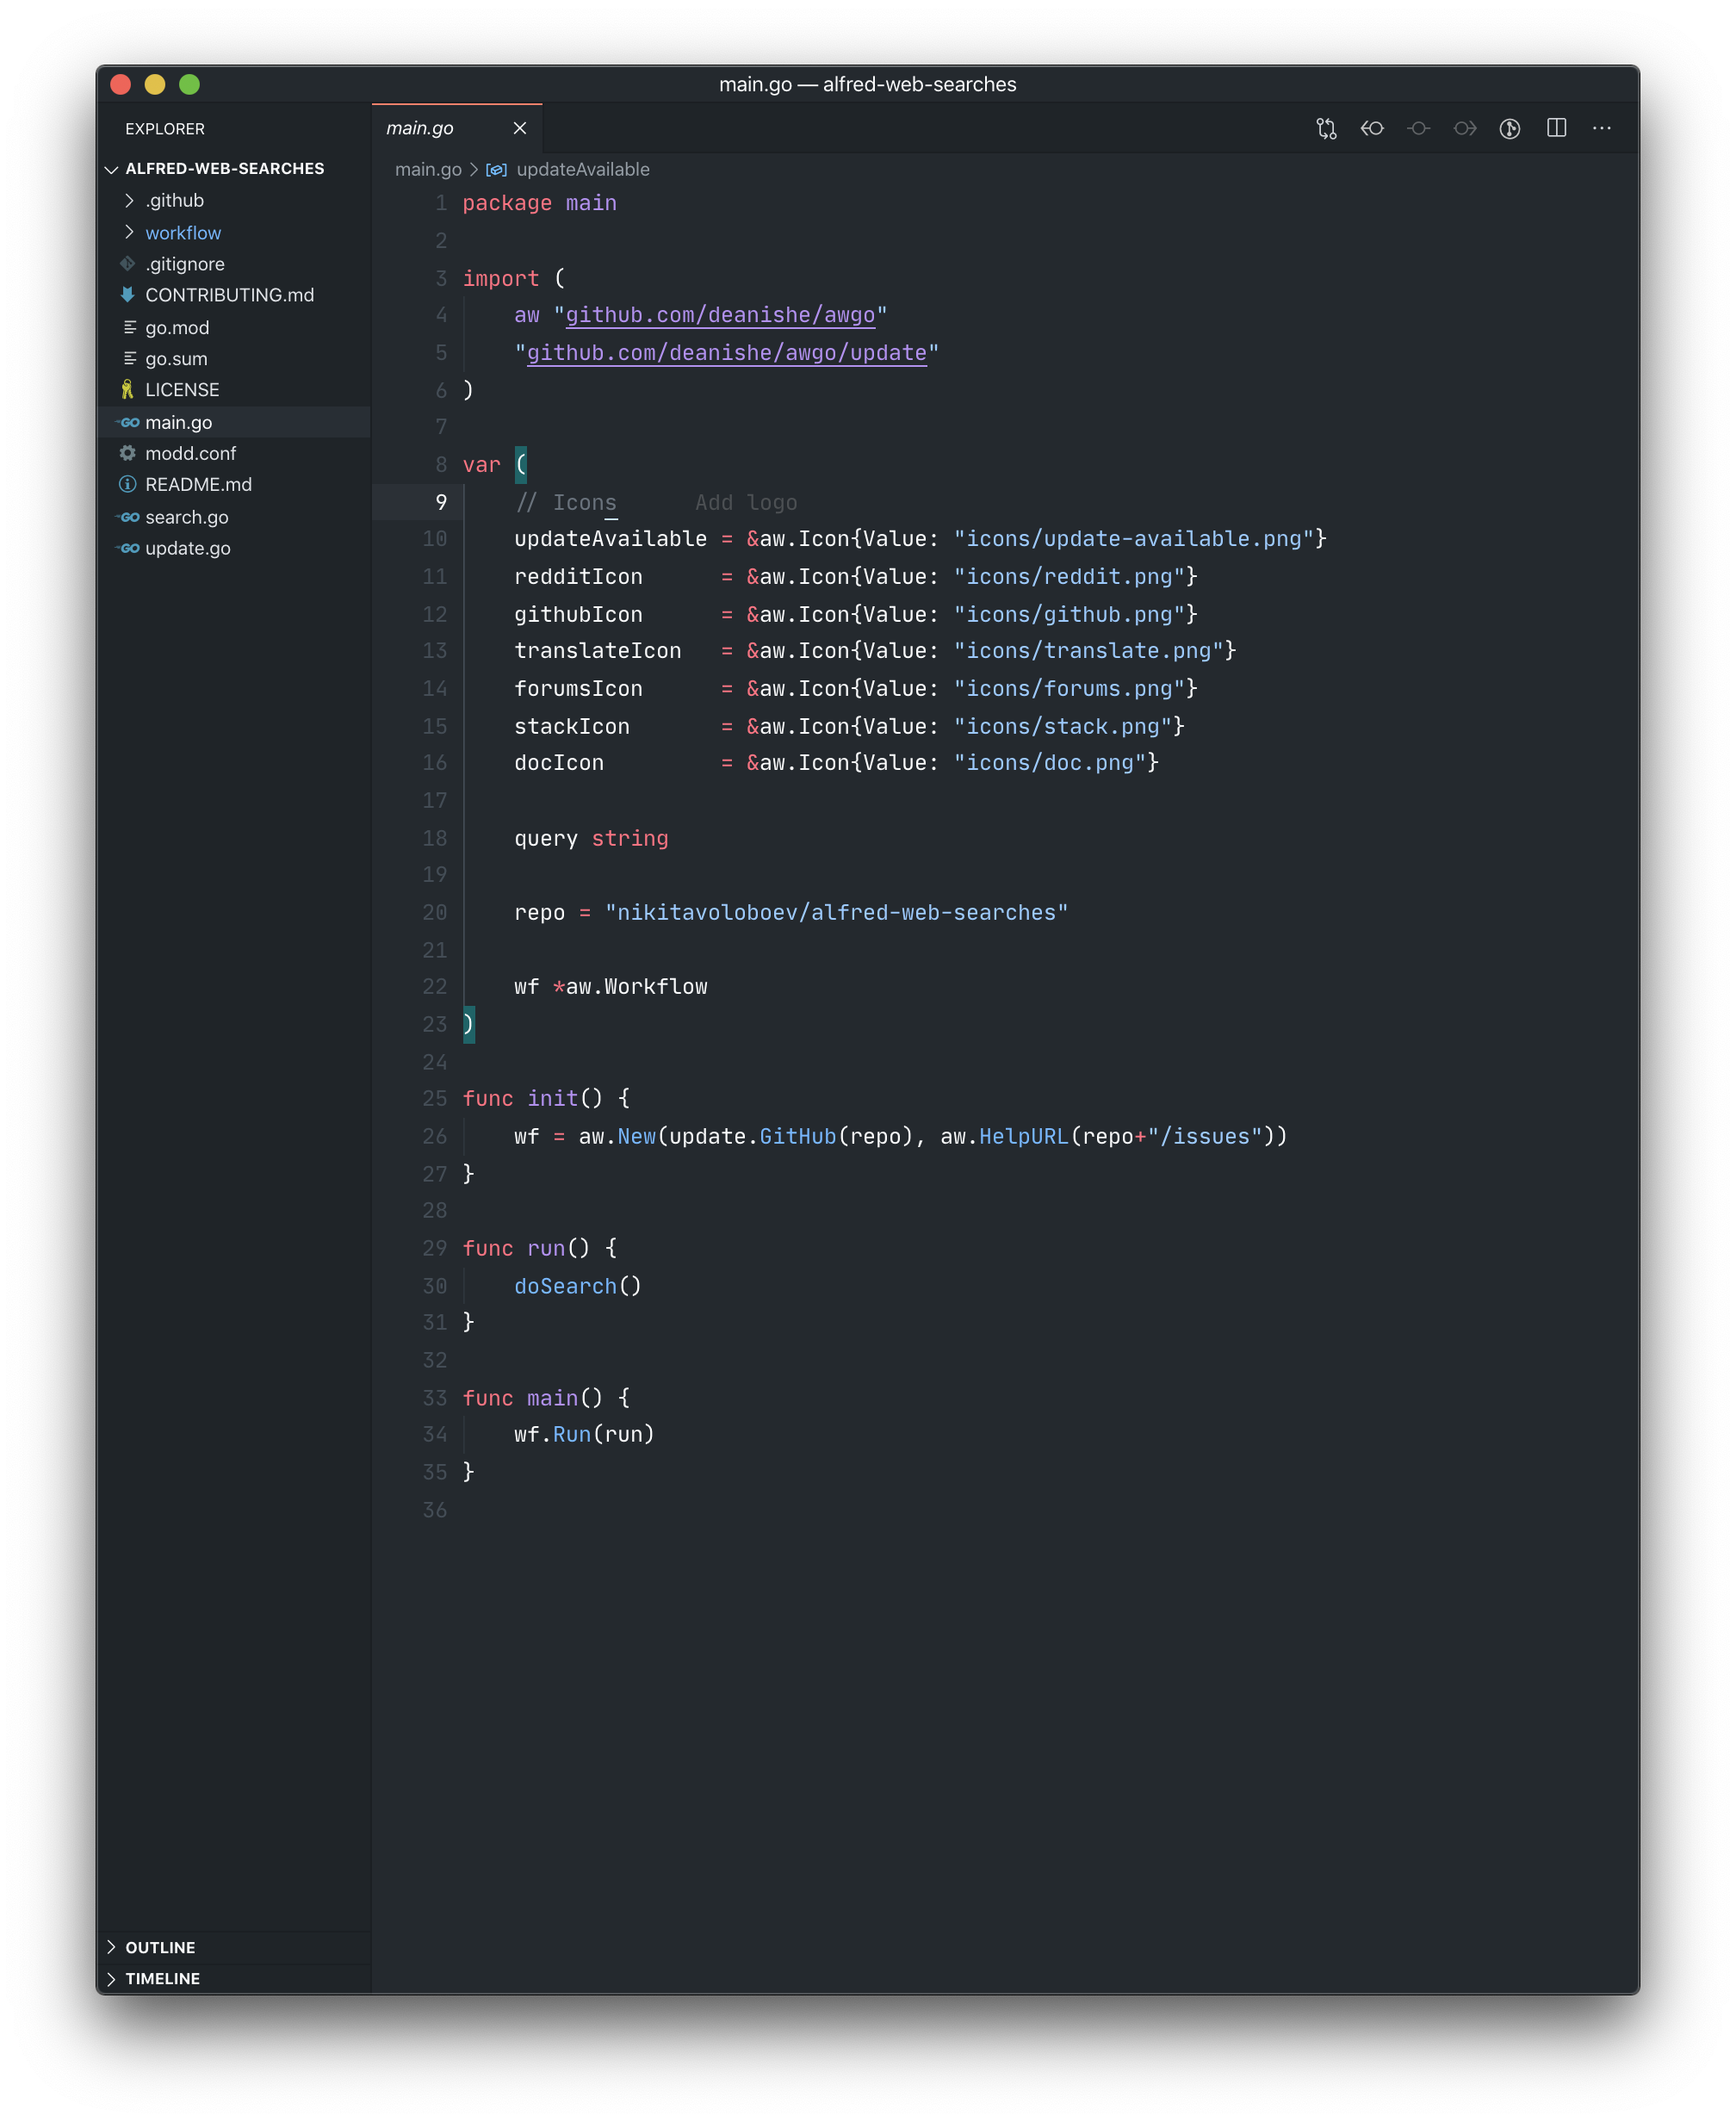Click the git branch circle icon
The image size is (1736, 2122).
pyautogui.click(x=1510, y=128)
